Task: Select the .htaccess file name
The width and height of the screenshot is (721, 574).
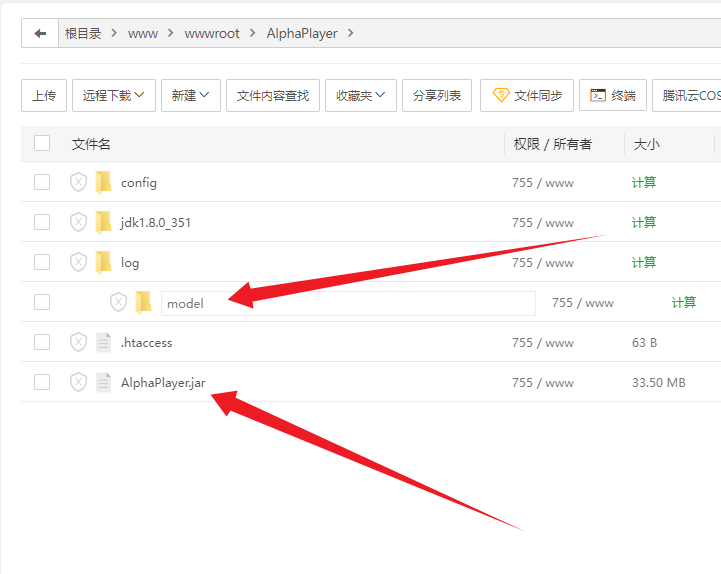Action: tap(147, 343)
